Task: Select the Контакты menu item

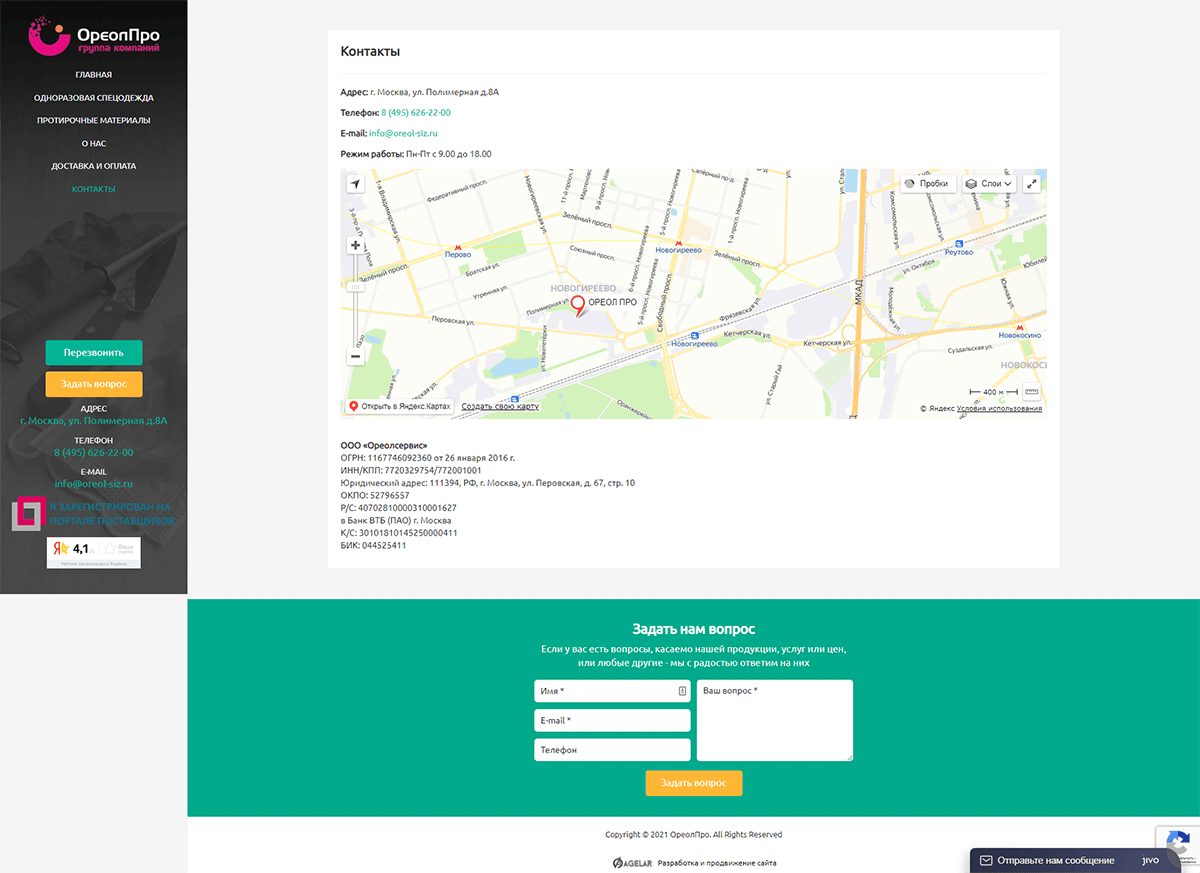Action: (x=94, y=189)
